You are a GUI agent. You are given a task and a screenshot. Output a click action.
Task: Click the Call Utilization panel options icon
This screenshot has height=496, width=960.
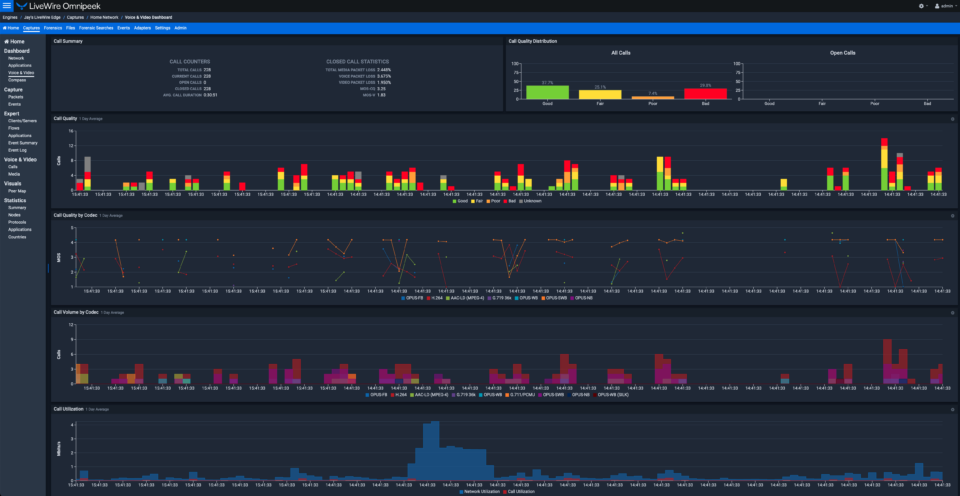point(951,409)
